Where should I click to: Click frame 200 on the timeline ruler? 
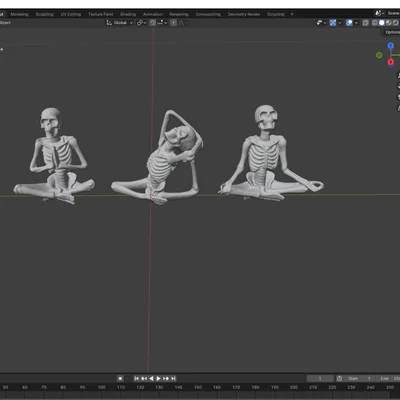pyautogui.click(x=294, y=387)
